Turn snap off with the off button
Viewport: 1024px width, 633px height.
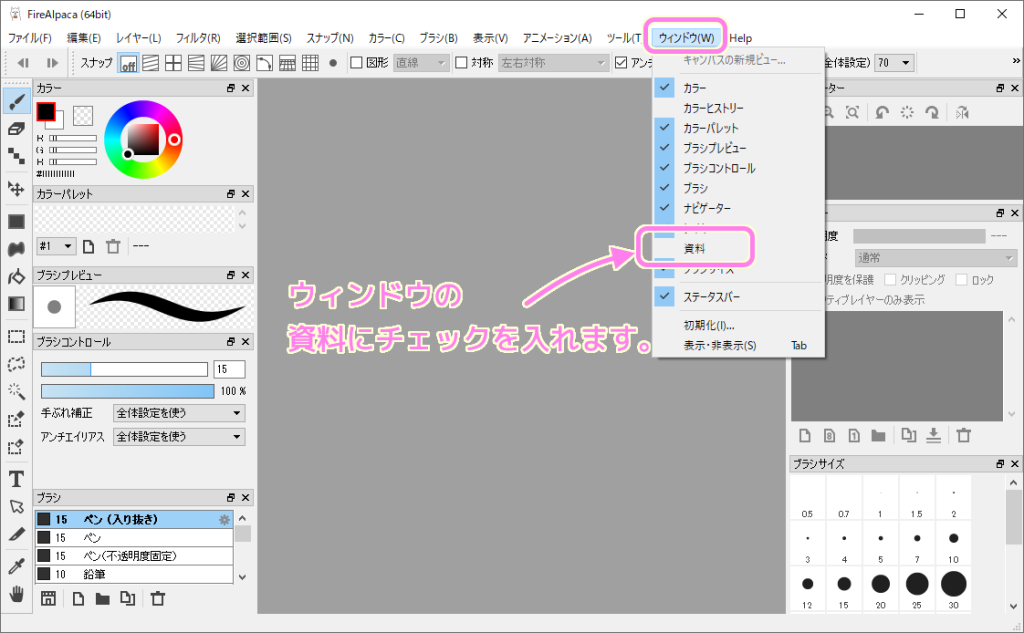[x=128, y=62]
